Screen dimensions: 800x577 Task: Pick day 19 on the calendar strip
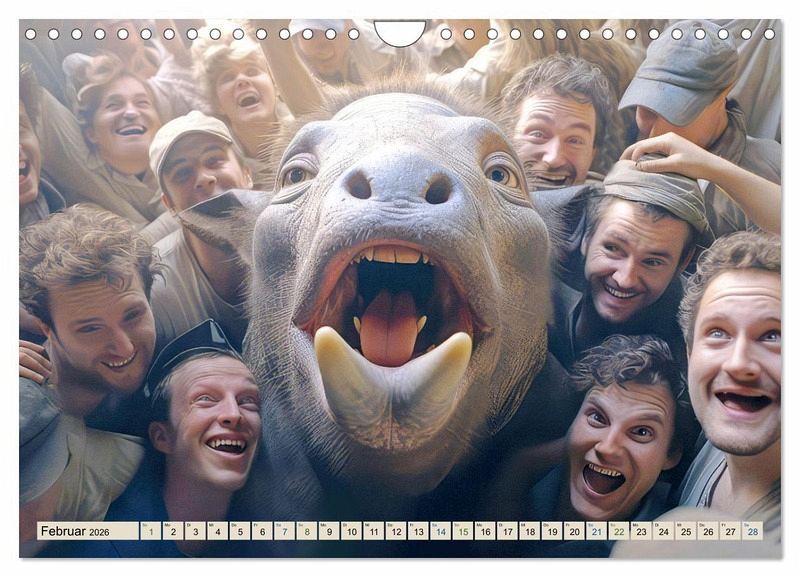pyautogui.click(x=551, y=531)
